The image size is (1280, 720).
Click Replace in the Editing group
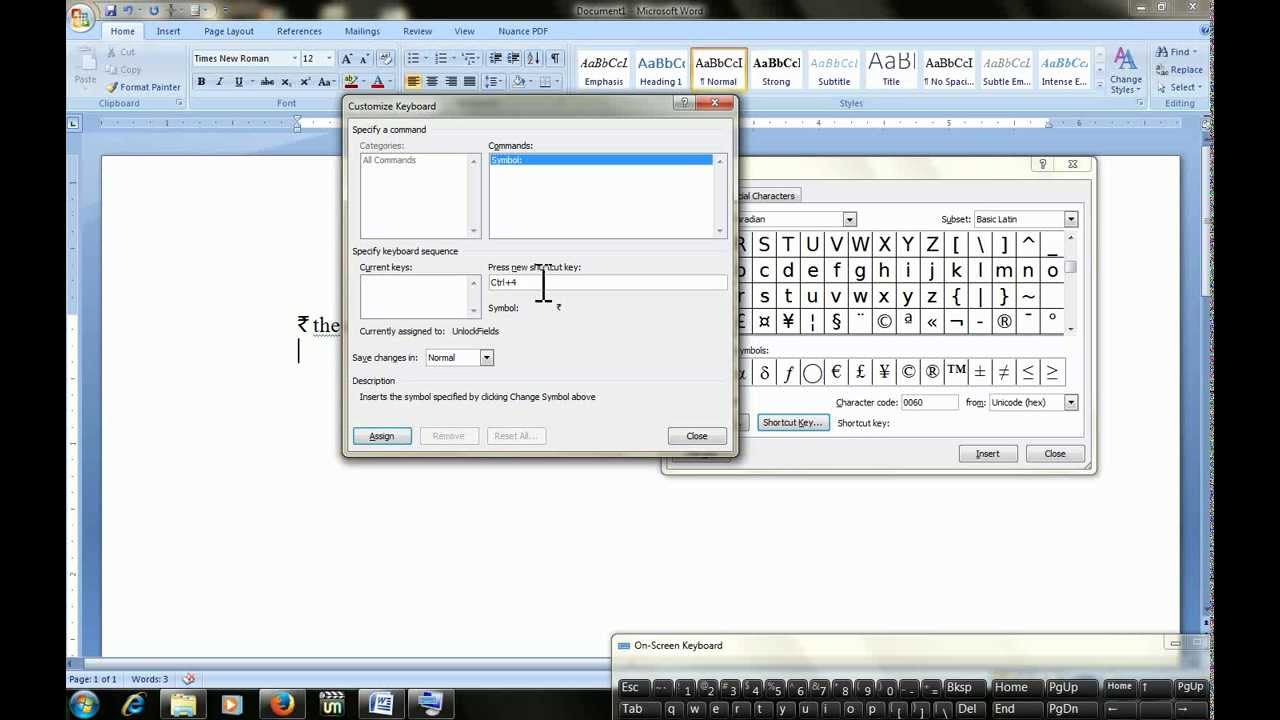click(x=1180, y=70)
